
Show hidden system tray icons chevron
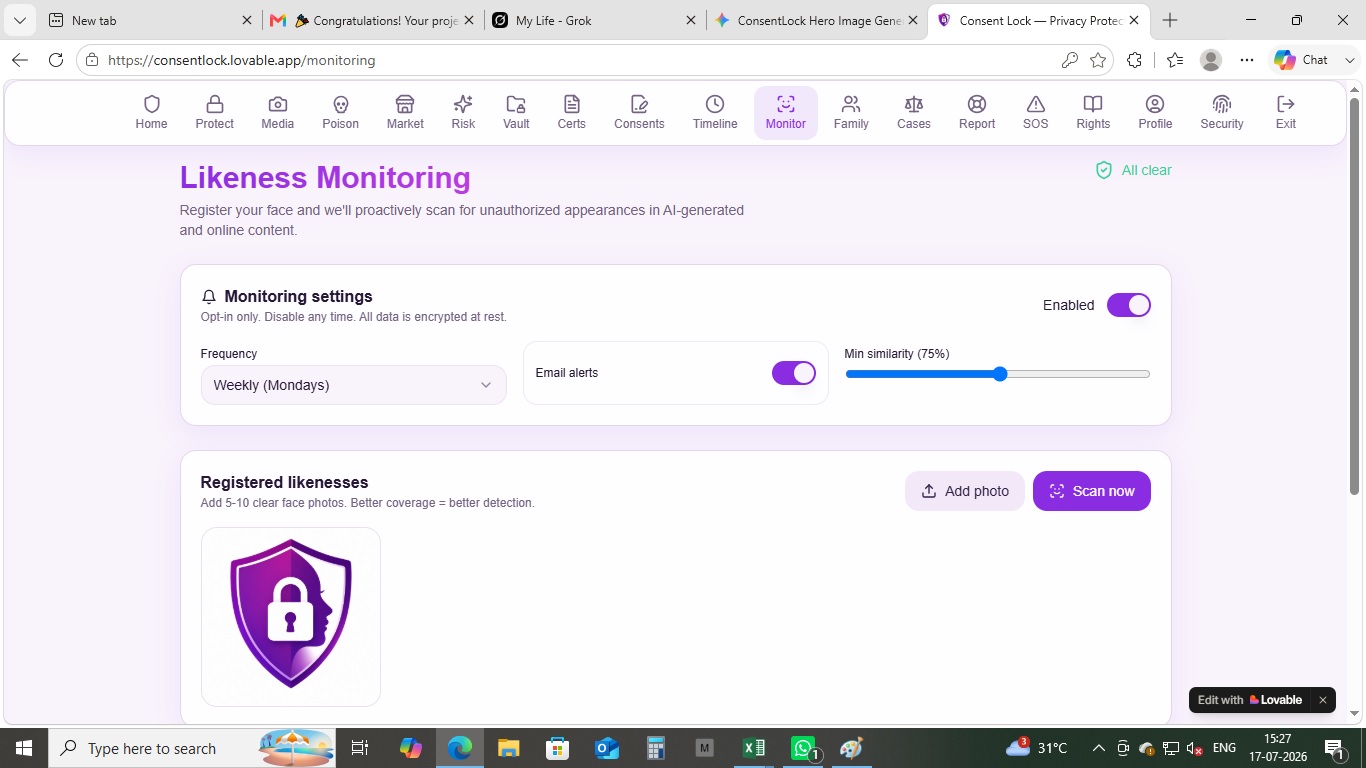point(1098,748)
